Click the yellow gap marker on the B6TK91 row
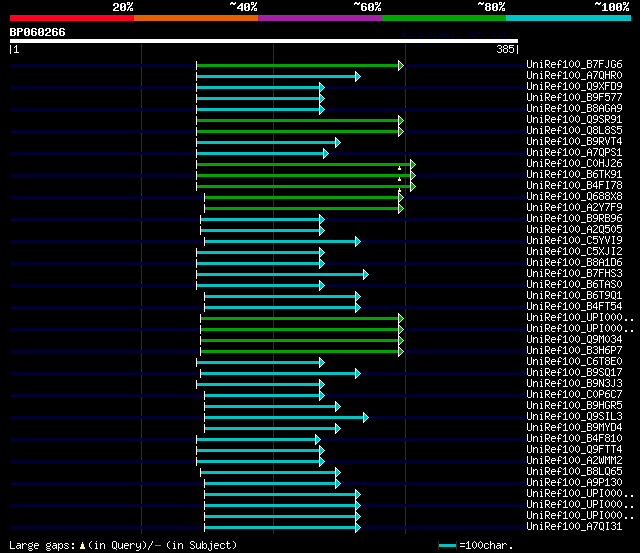640x553 pixels. [x=400, y=179]
